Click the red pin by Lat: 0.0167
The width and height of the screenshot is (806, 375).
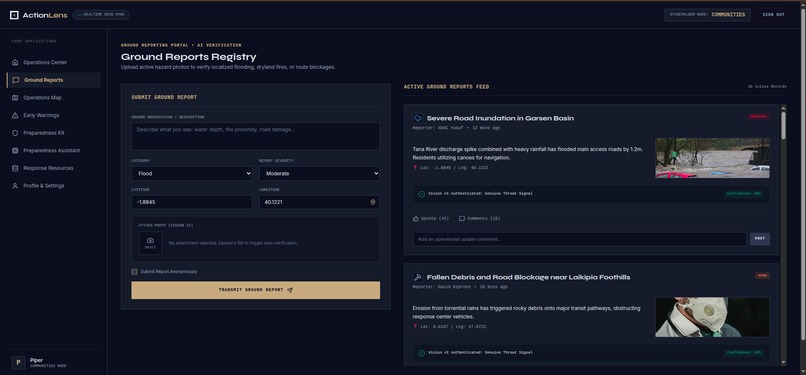click(x=415, y=326)
